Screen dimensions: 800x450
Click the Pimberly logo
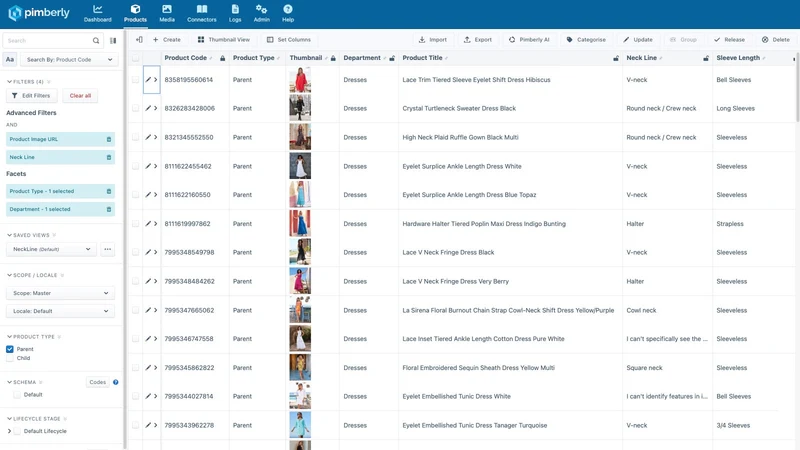39,13
